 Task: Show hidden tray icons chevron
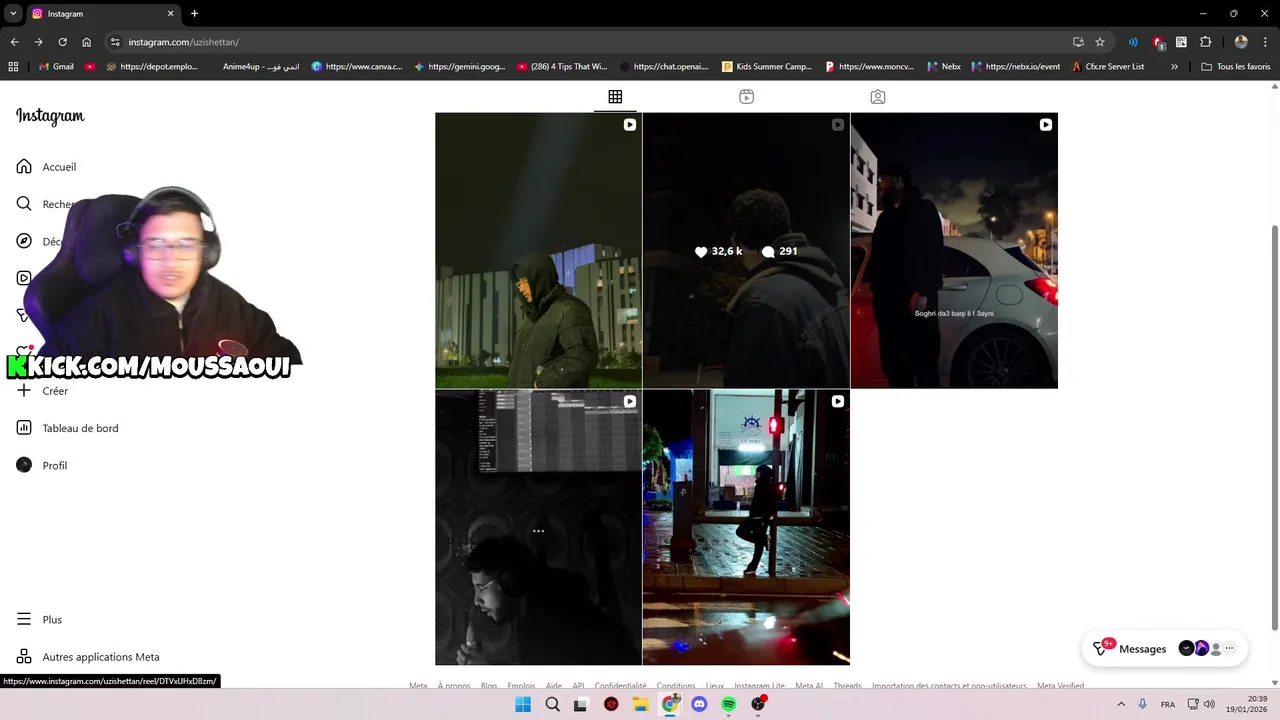tap(1120, 704)
